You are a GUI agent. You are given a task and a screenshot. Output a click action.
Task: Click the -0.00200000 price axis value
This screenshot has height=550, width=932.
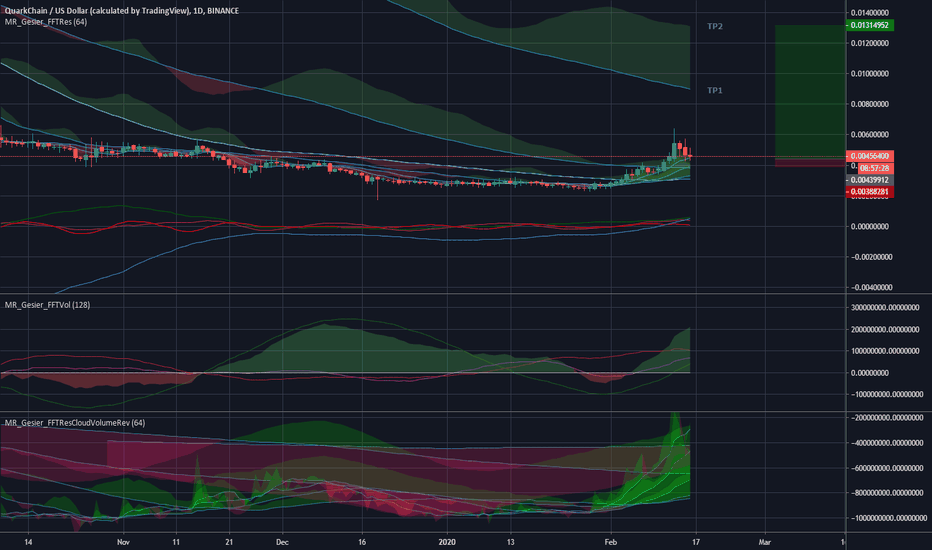pos(870,257)
